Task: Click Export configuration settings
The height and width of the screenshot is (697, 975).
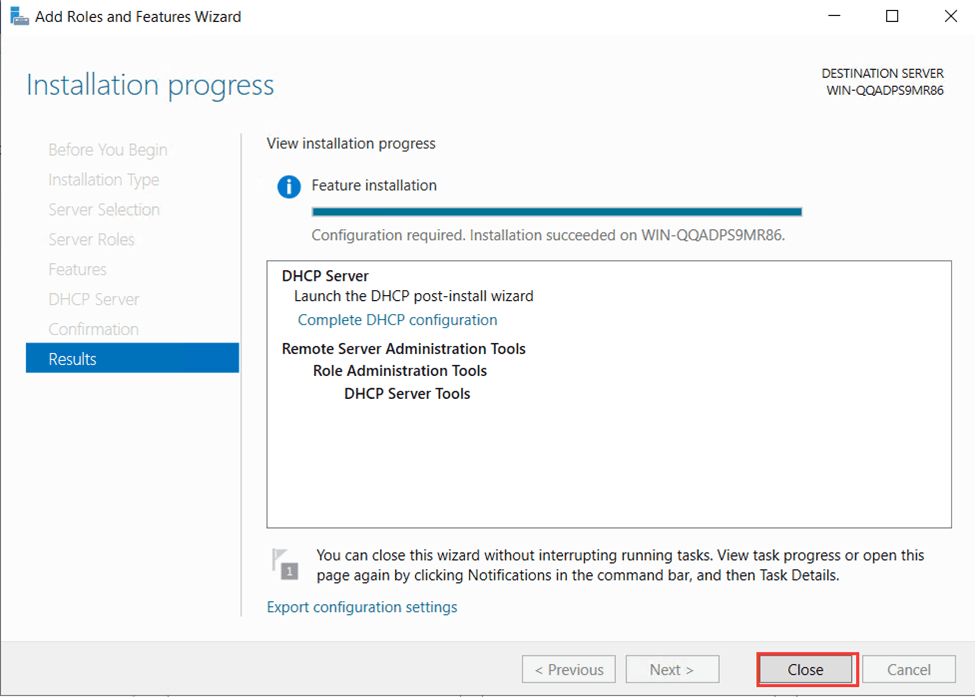Action: tap(362, 607)
